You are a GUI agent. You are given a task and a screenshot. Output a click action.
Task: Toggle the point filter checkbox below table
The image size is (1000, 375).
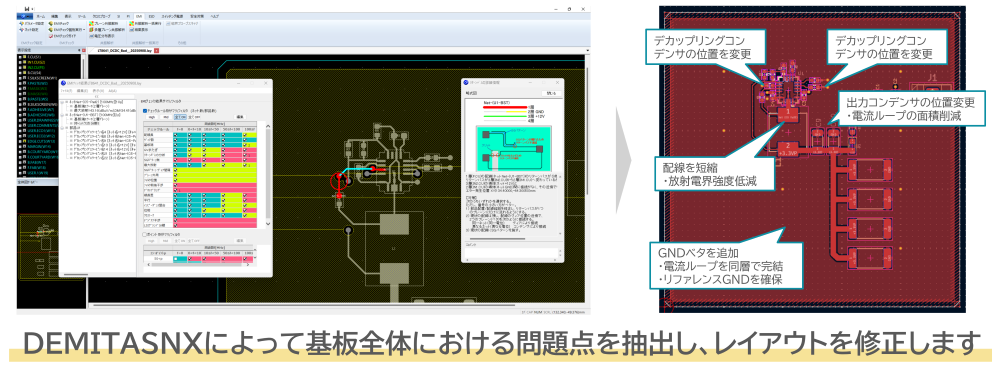point(143,234)
